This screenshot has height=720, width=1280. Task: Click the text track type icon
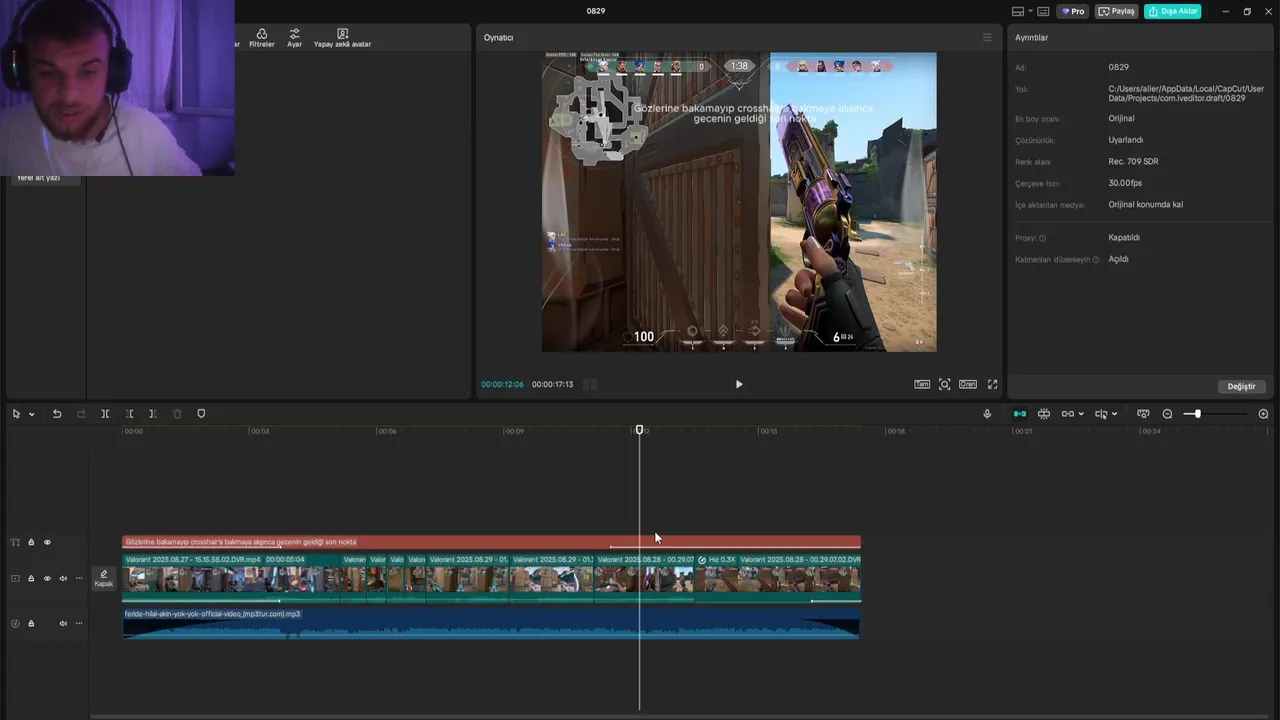pos(15,542)
